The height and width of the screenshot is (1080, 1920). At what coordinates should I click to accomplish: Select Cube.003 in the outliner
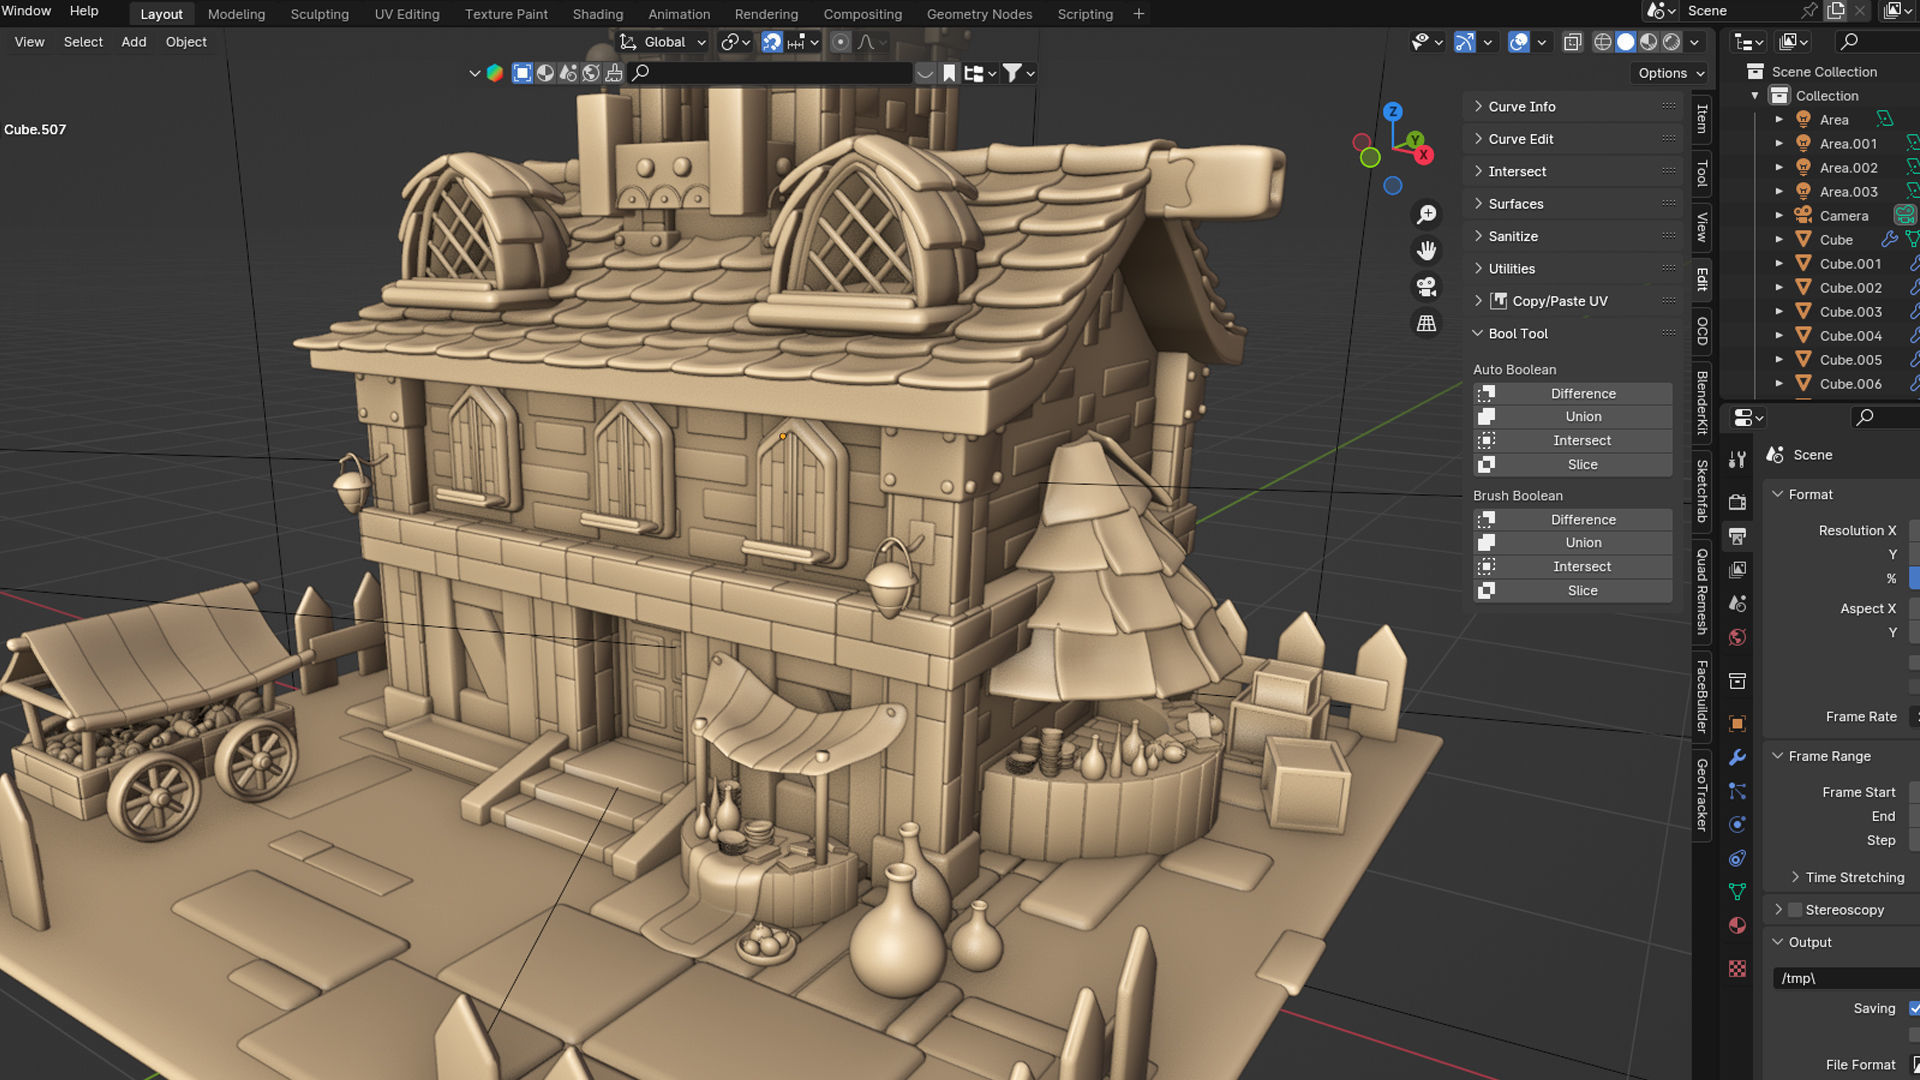click(1851, 312)
